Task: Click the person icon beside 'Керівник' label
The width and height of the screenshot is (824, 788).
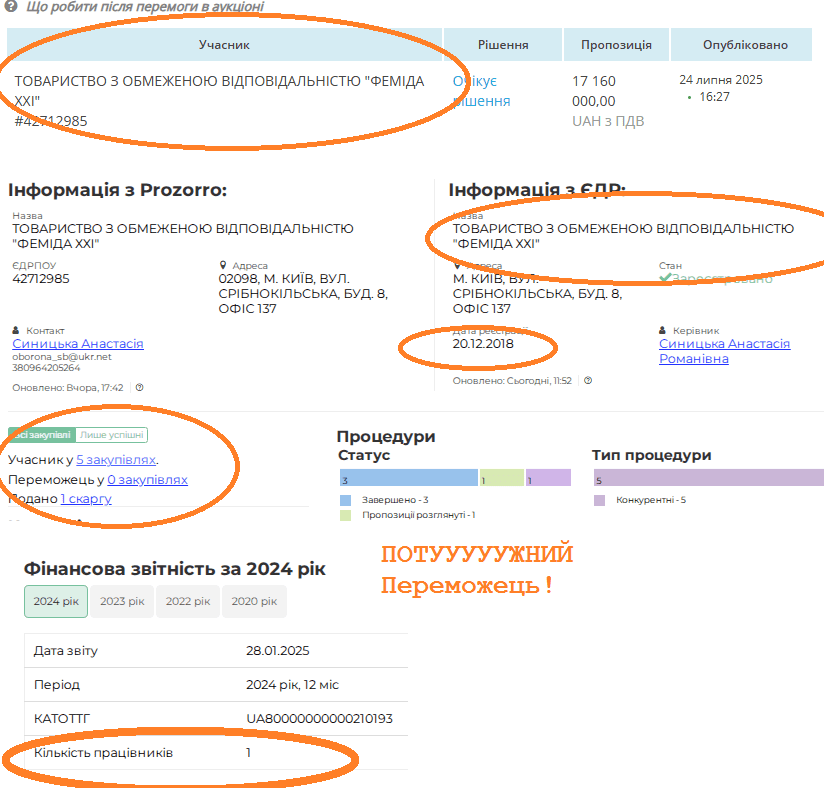Action: pyautogui.click(x=664, y=330)
